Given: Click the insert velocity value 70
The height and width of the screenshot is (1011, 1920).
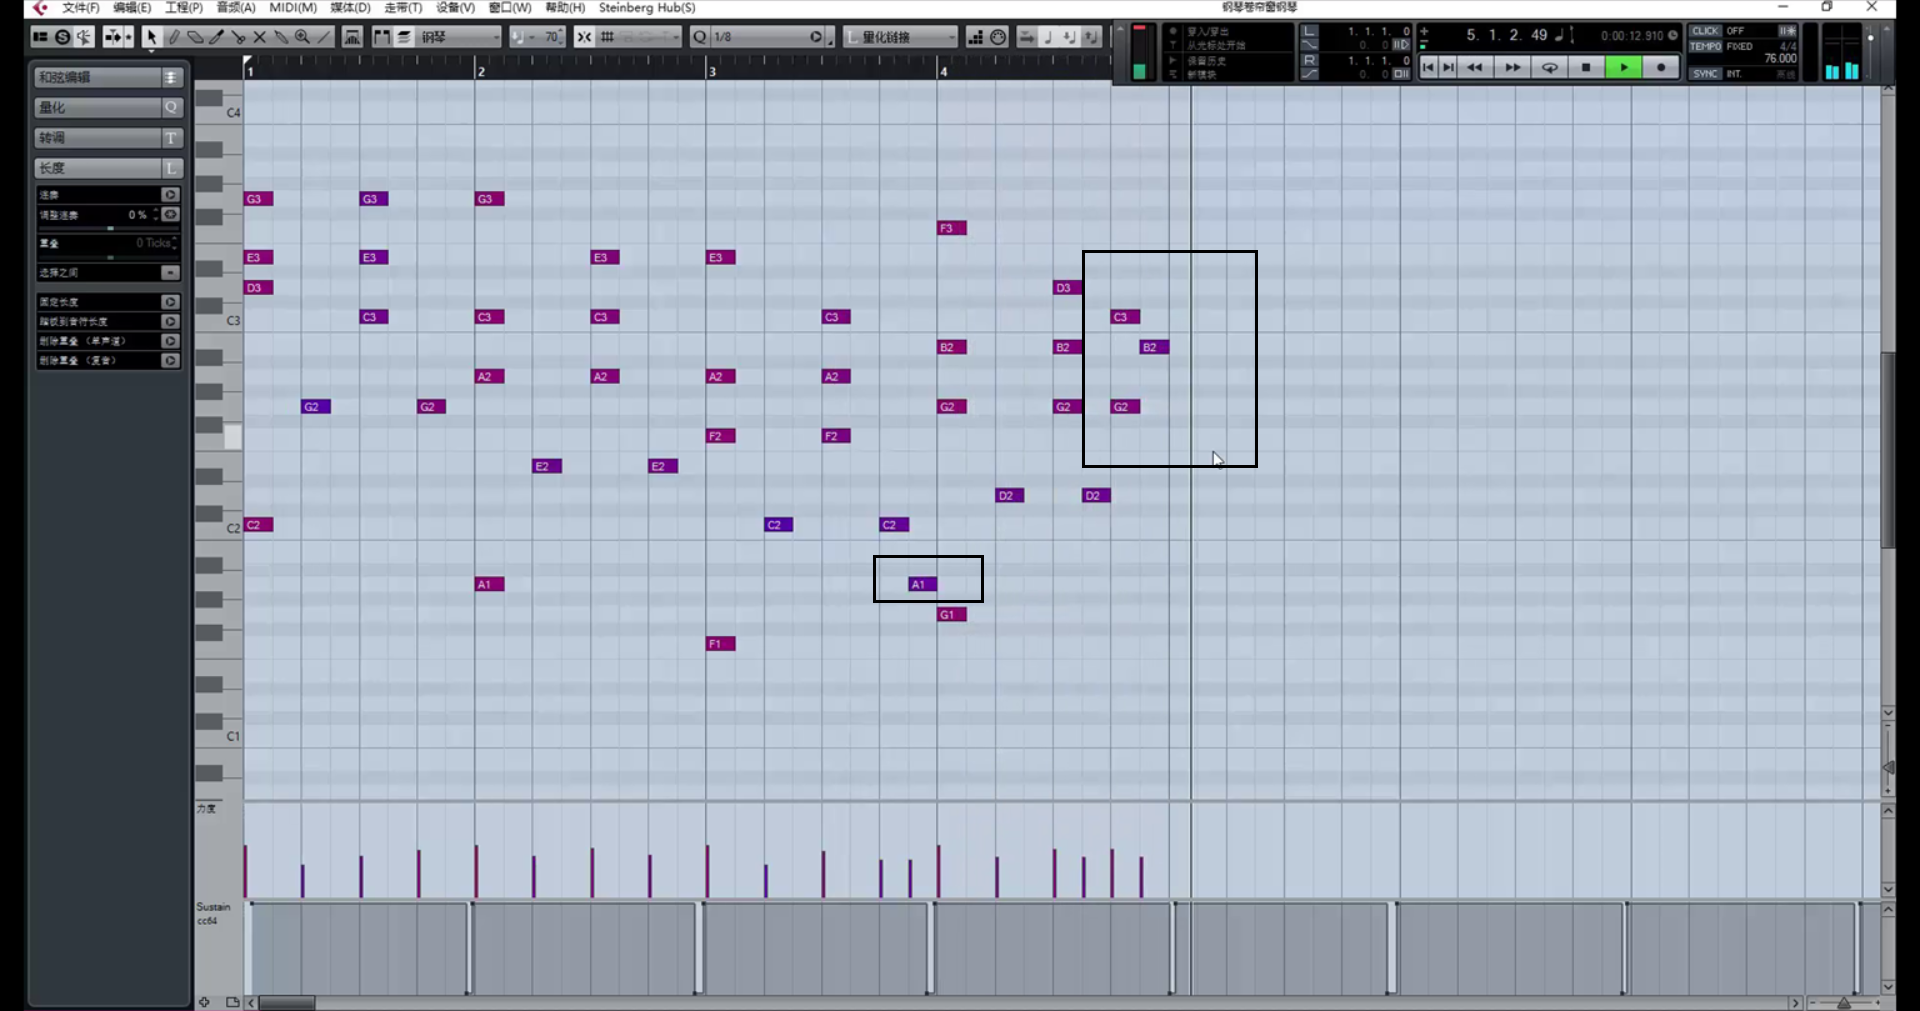Looking at the screenshot, I should click(x=552, y=37).
